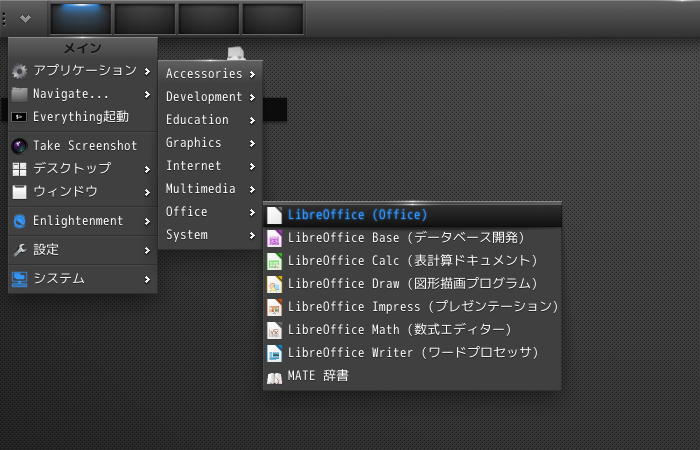
Task: Expand the Internet submenu arrow
Action: point(252,166)
